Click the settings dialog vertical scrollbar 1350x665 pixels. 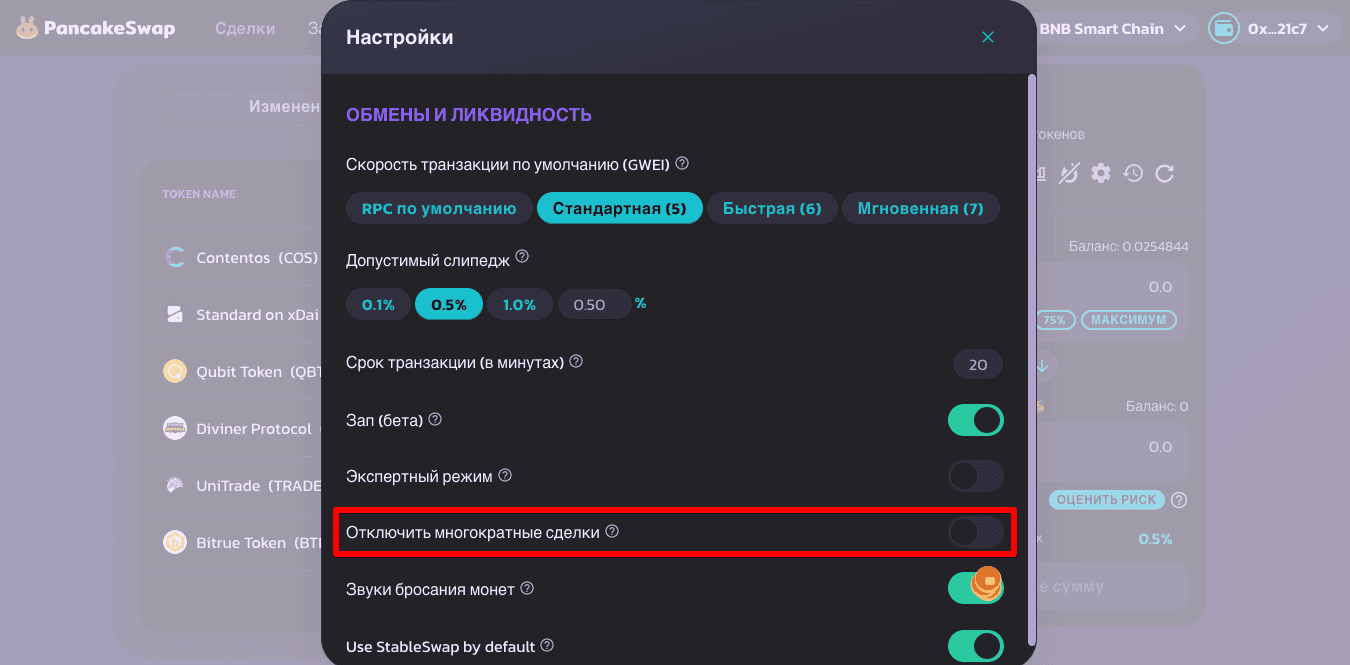1032,358
